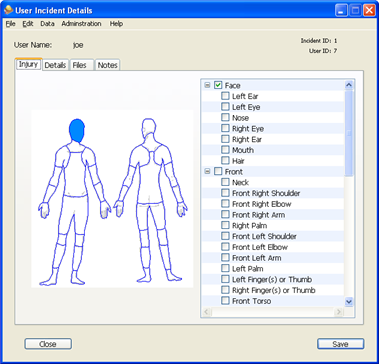
Task: Open the File menu
Action: 11,24
